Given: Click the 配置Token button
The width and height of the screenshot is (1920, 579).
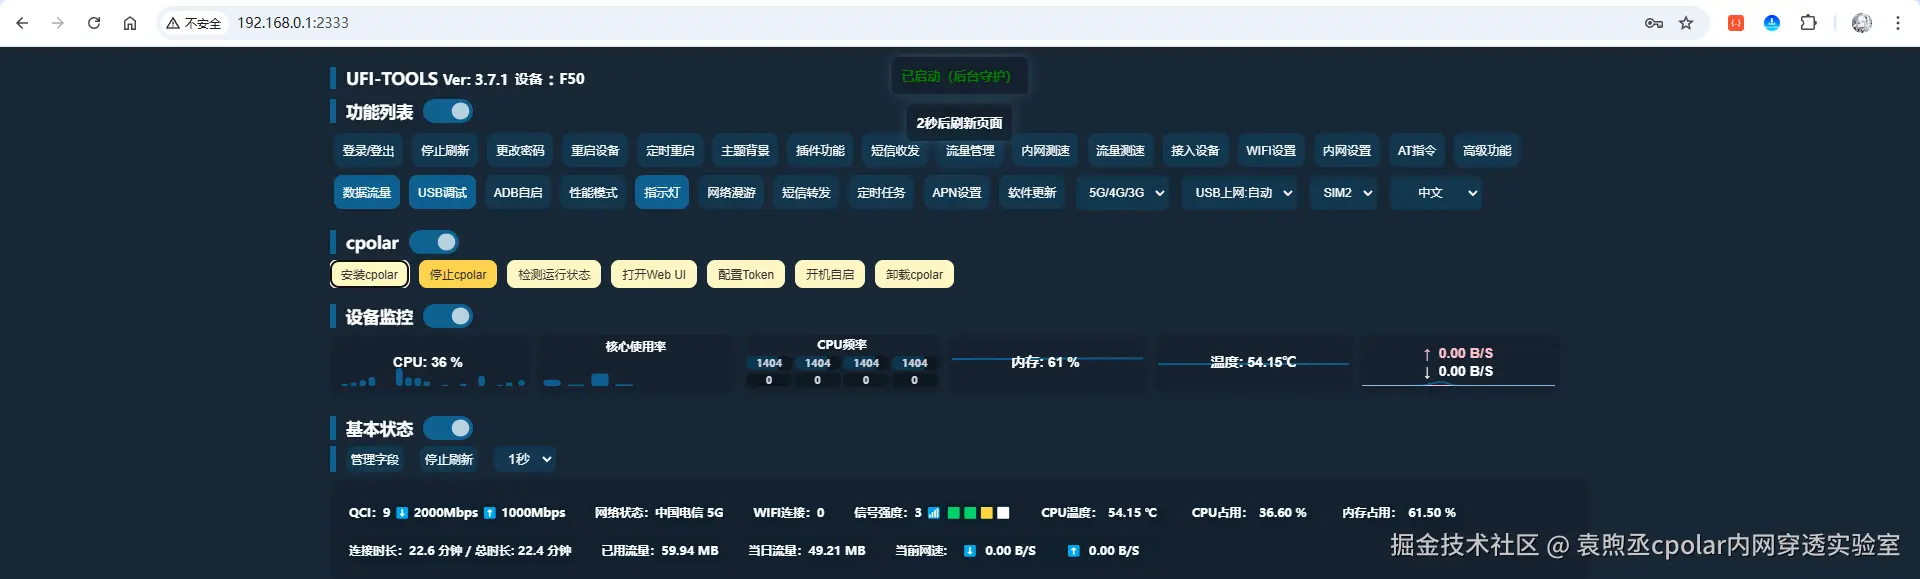Looking at the screenshot, I should (746, 274).
